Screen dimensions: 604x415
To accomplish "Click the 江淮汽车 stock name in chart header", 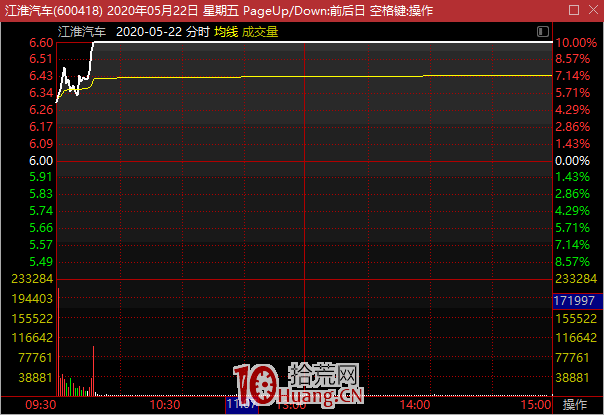I will (82, 32).
